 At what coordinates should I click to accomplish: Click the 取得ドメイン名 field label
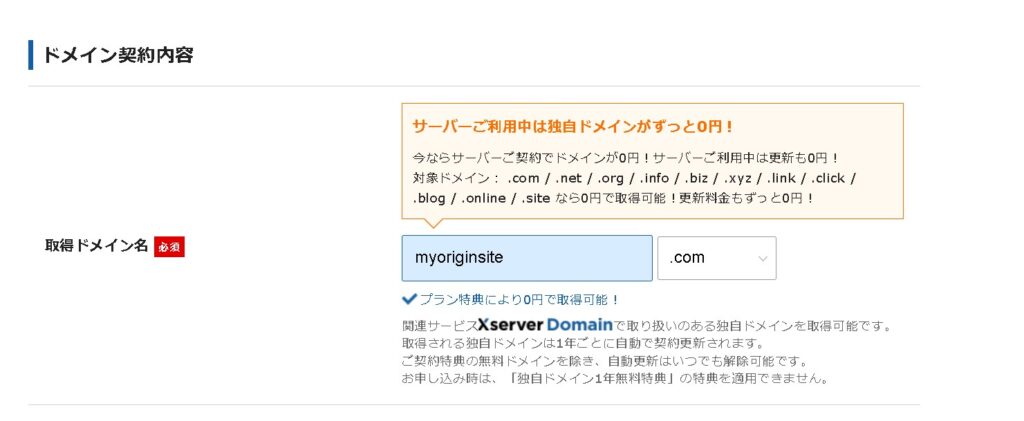coord(96,246)
